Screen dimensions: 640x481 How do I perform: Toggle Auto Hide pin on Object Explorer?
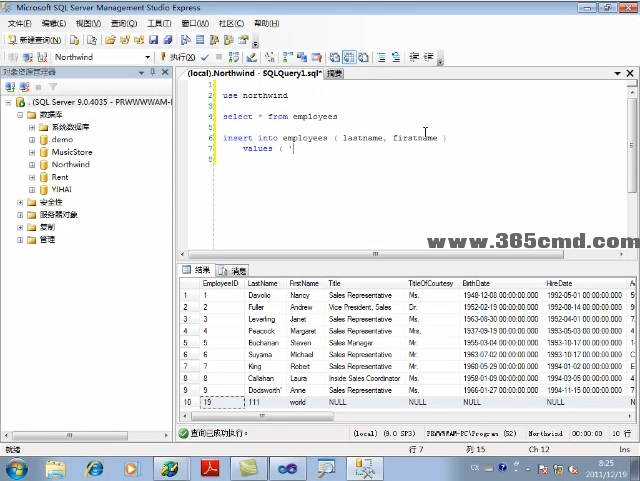(153, 72)
